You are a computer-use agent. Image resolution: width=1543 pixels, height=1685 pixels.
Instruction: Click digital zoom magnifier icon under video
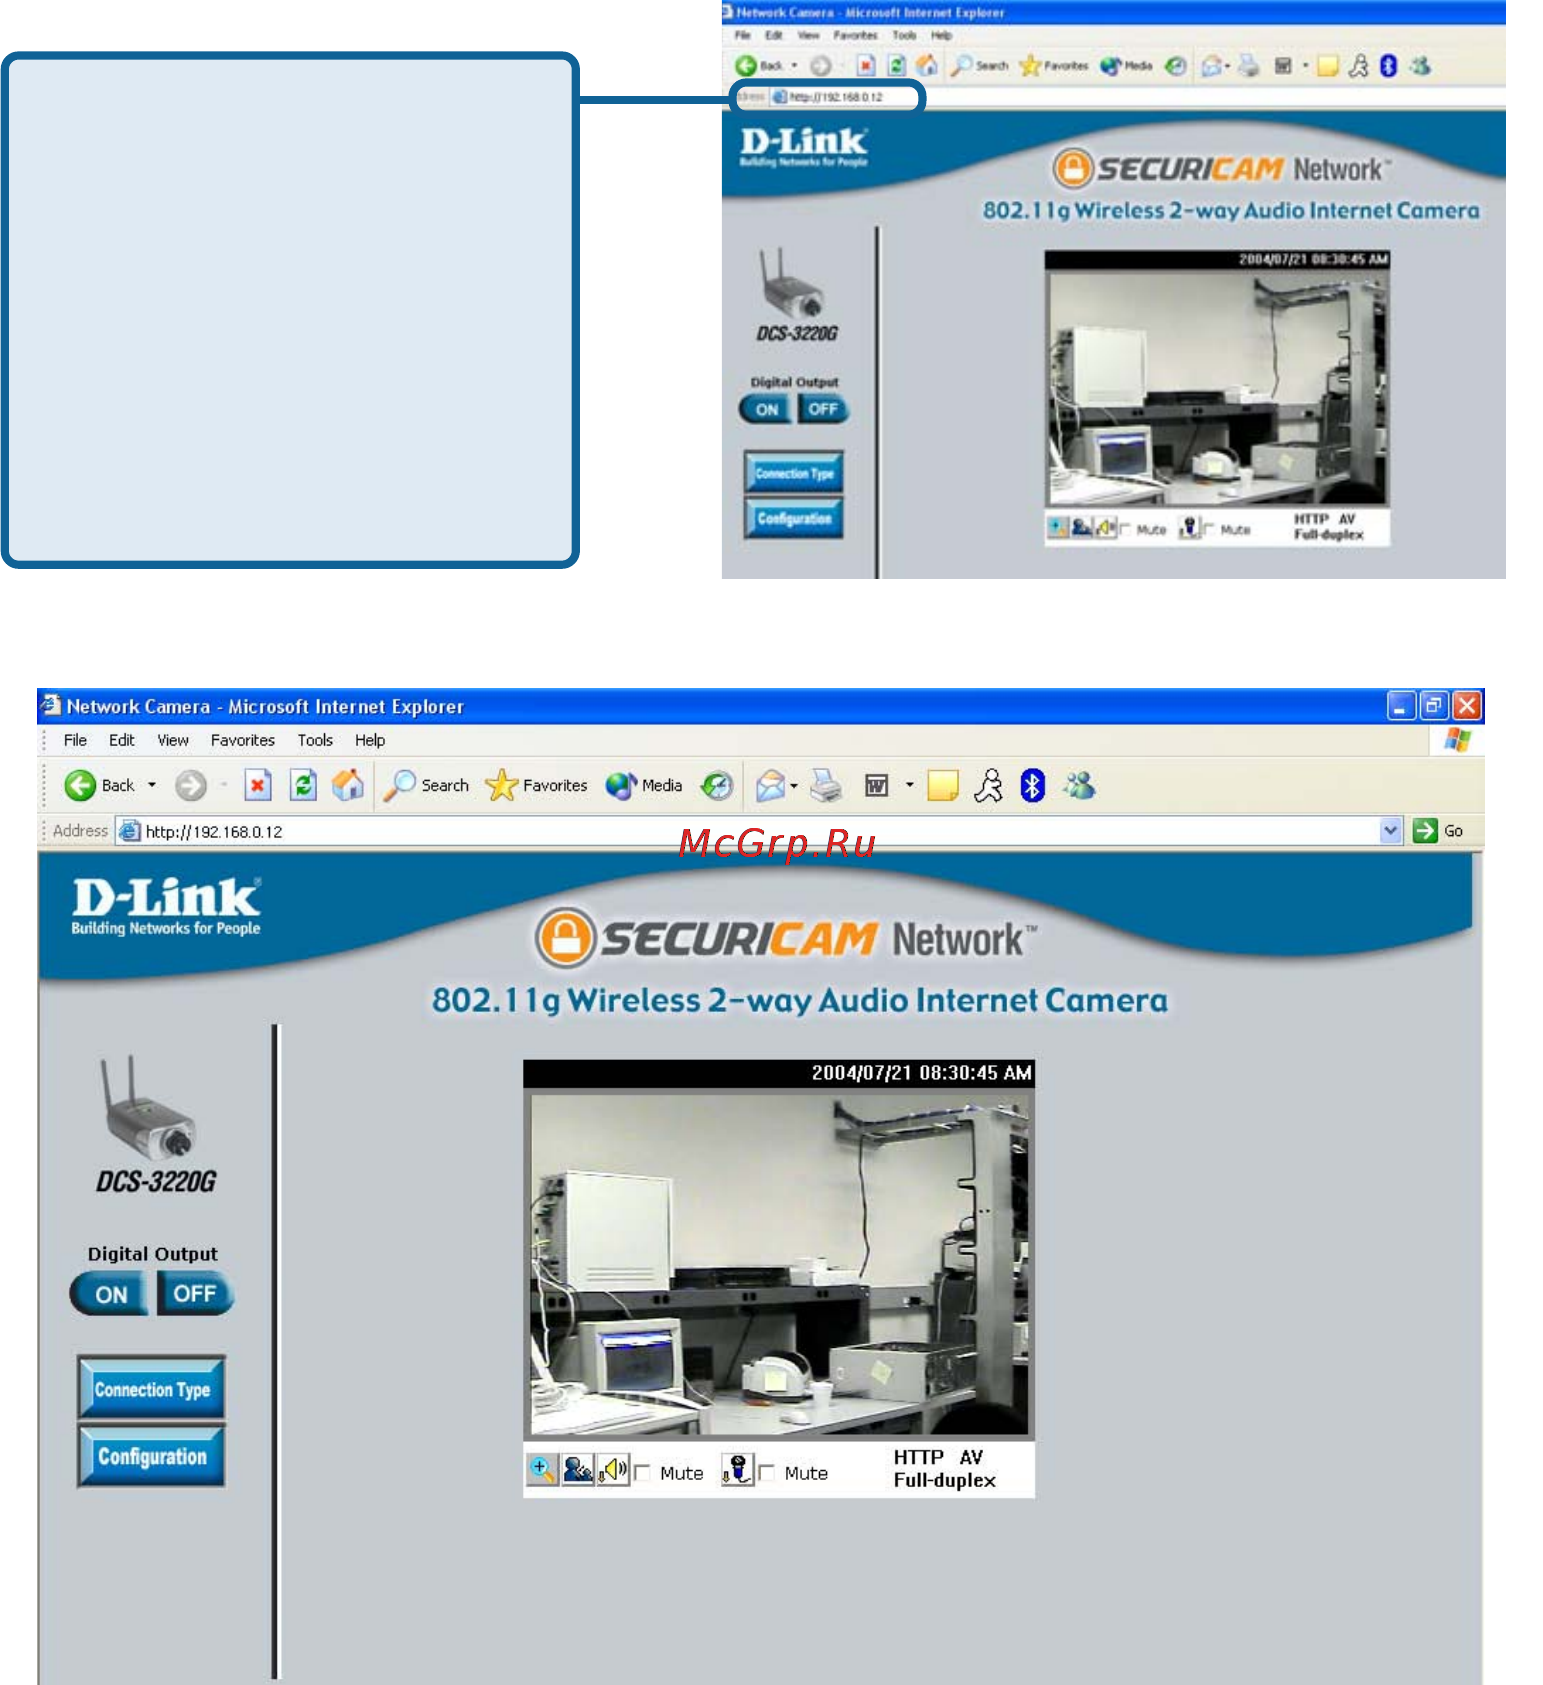click(542, 1470)
